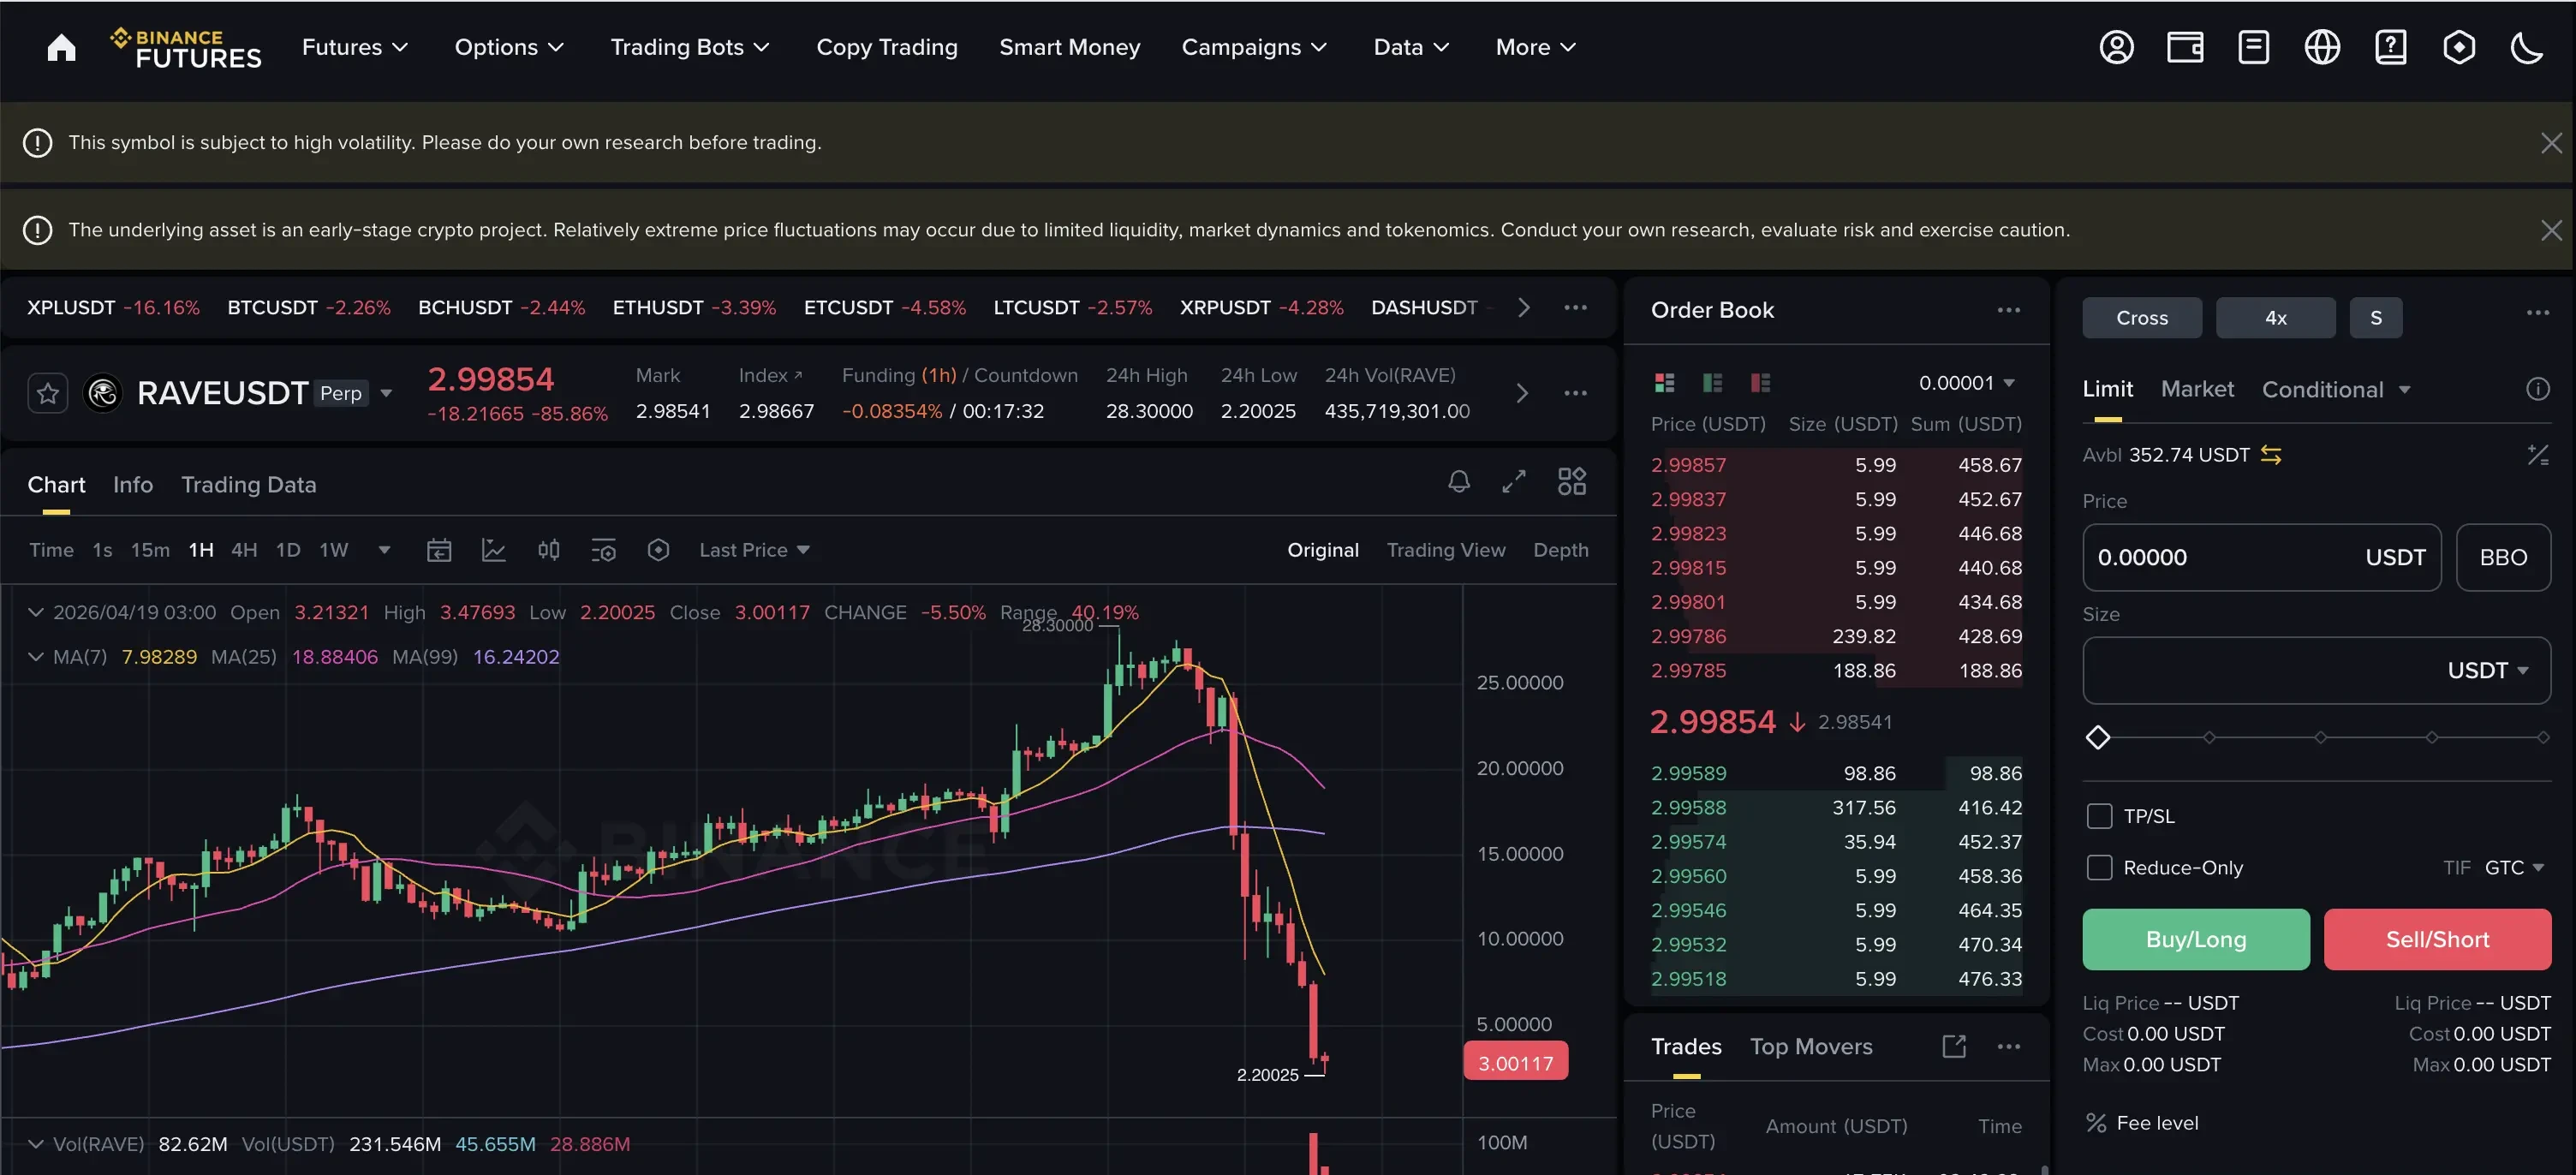Change the 4x leverage button
This screenshot has height=1175, width=2576.
[x=2276, y=318]
